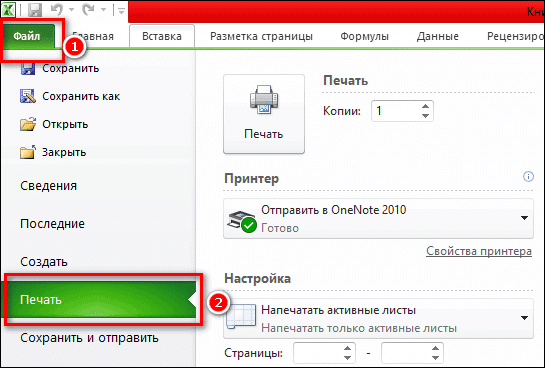
Task: Click the Настройка section heading
Action: point(258,278)
